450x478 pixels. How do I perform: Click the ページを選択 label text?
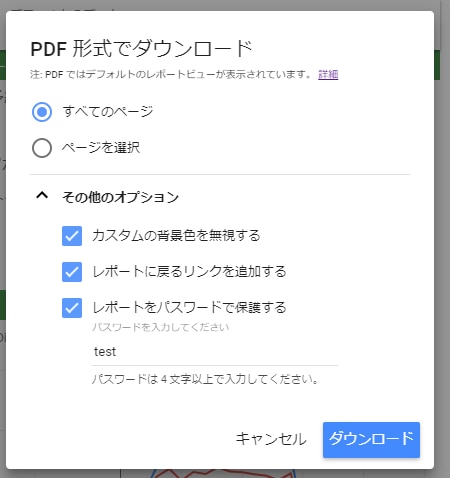point(101,148)
